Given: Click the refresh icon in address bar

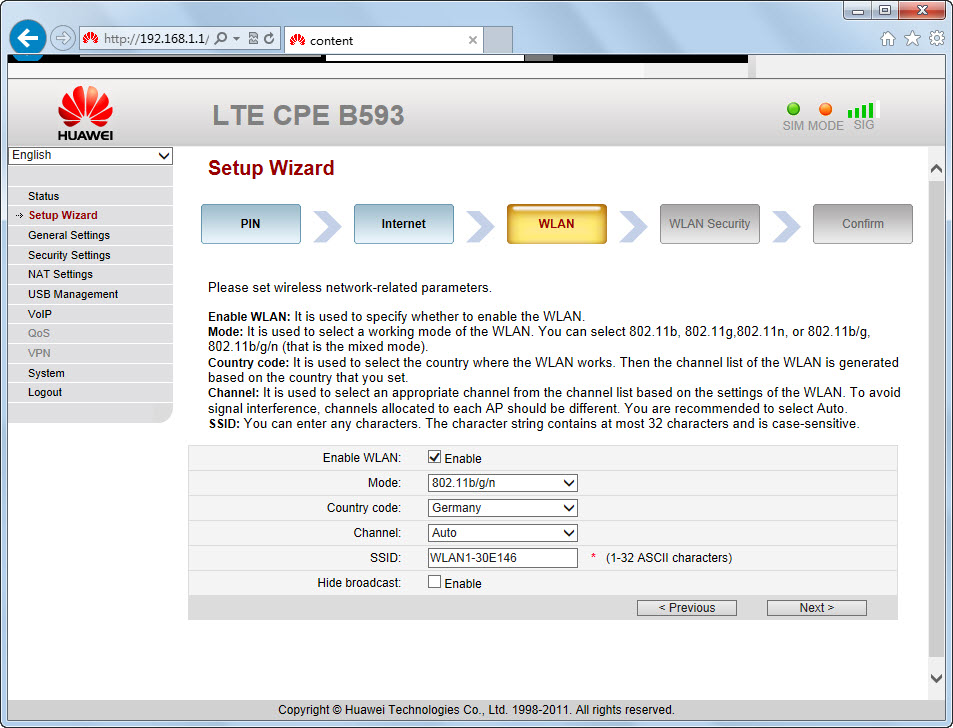Looking at the screenshot, I should [269, 39].
